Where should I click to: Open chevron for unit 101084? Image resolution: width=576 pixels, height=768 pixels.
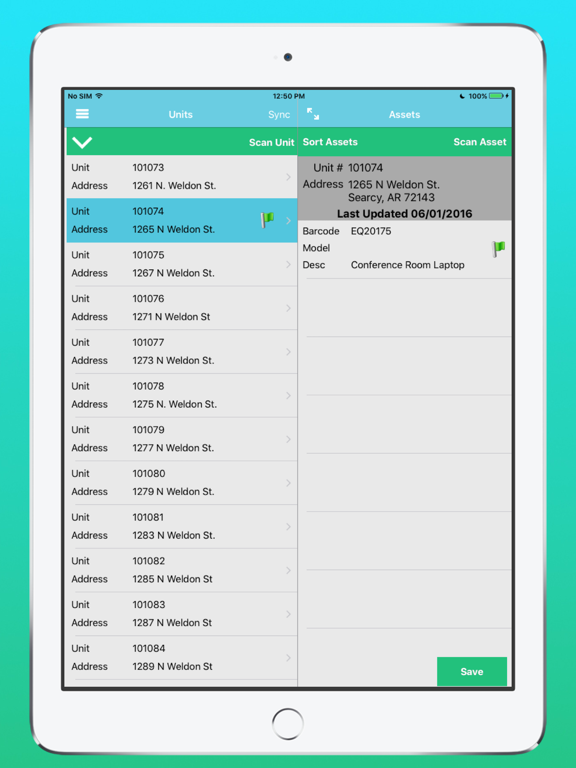tap(288, 657)
